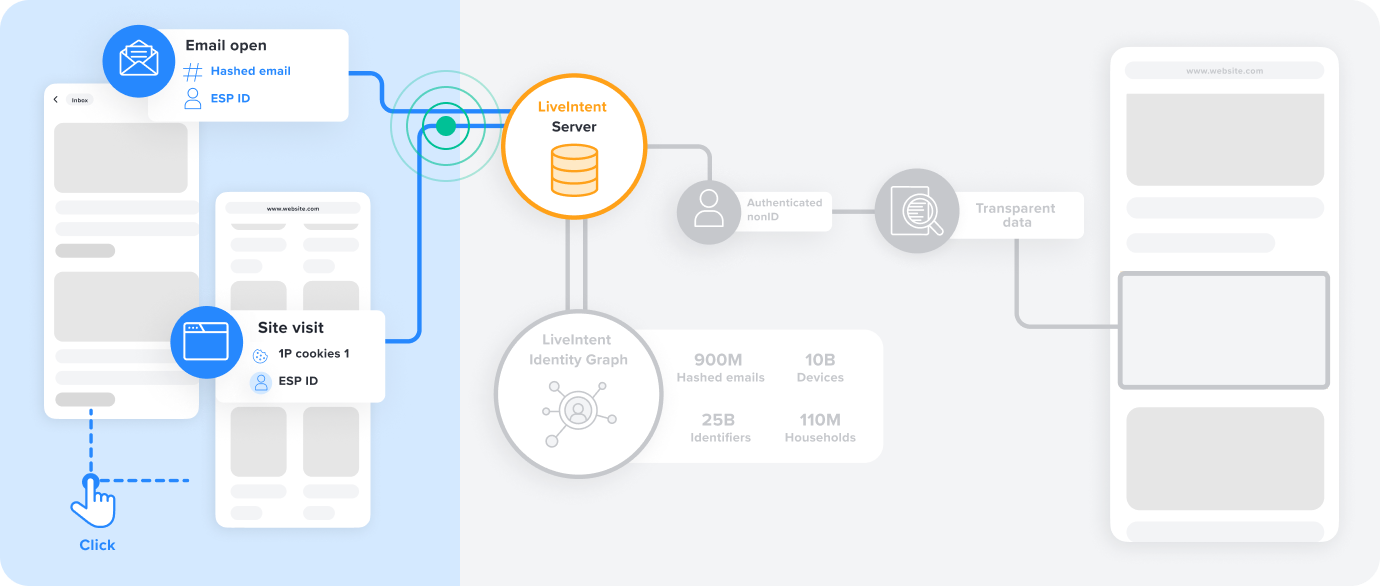Viewport: 1380px width, 587px height.
Task: Click the "Site visit" heading
Action: tap(291, 328)
